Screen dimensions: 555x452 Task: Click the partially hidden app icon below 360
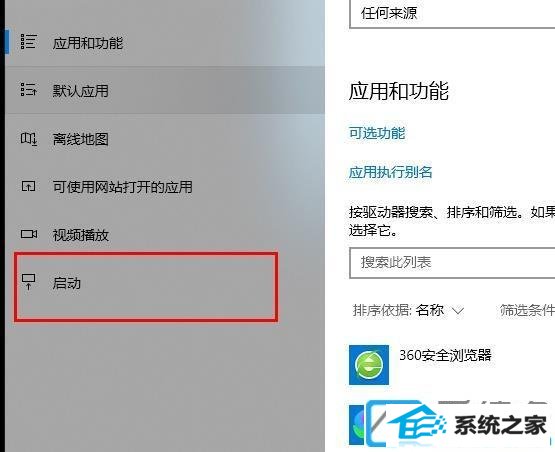[357, 425]
